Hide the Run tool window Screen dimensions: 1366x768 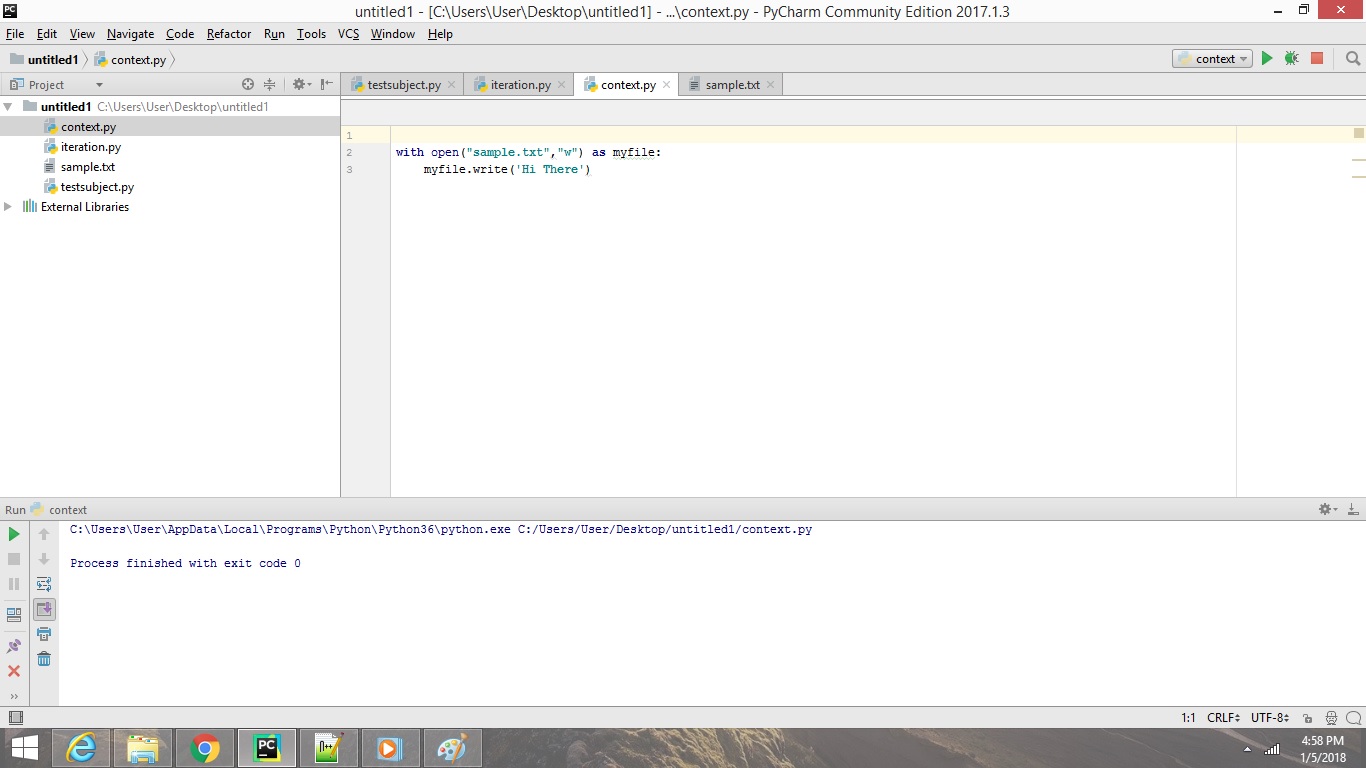[x=1353, y=509]
